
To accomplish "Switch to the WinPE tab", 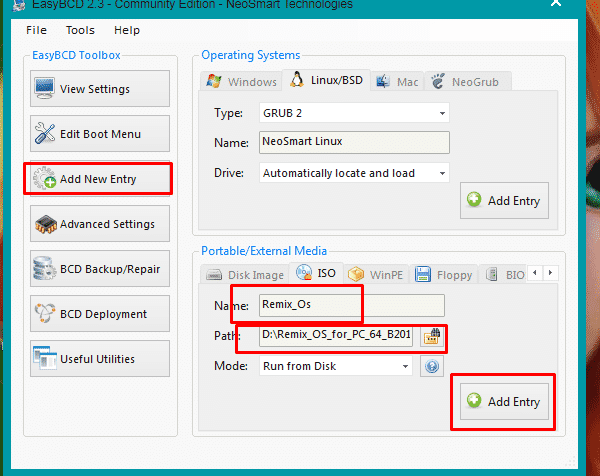I will pos(377,275).
